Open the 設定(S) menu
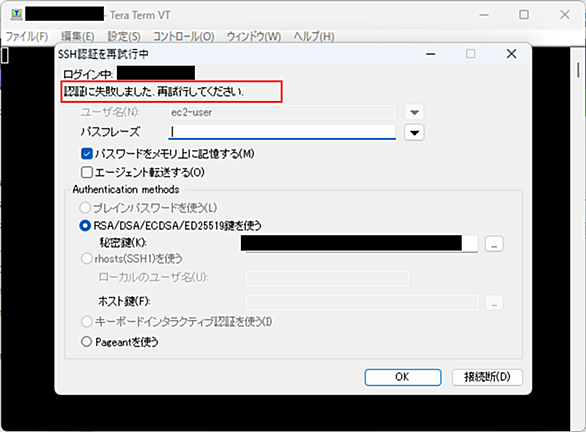Screen dimensions: 586x432 [124, 36]
